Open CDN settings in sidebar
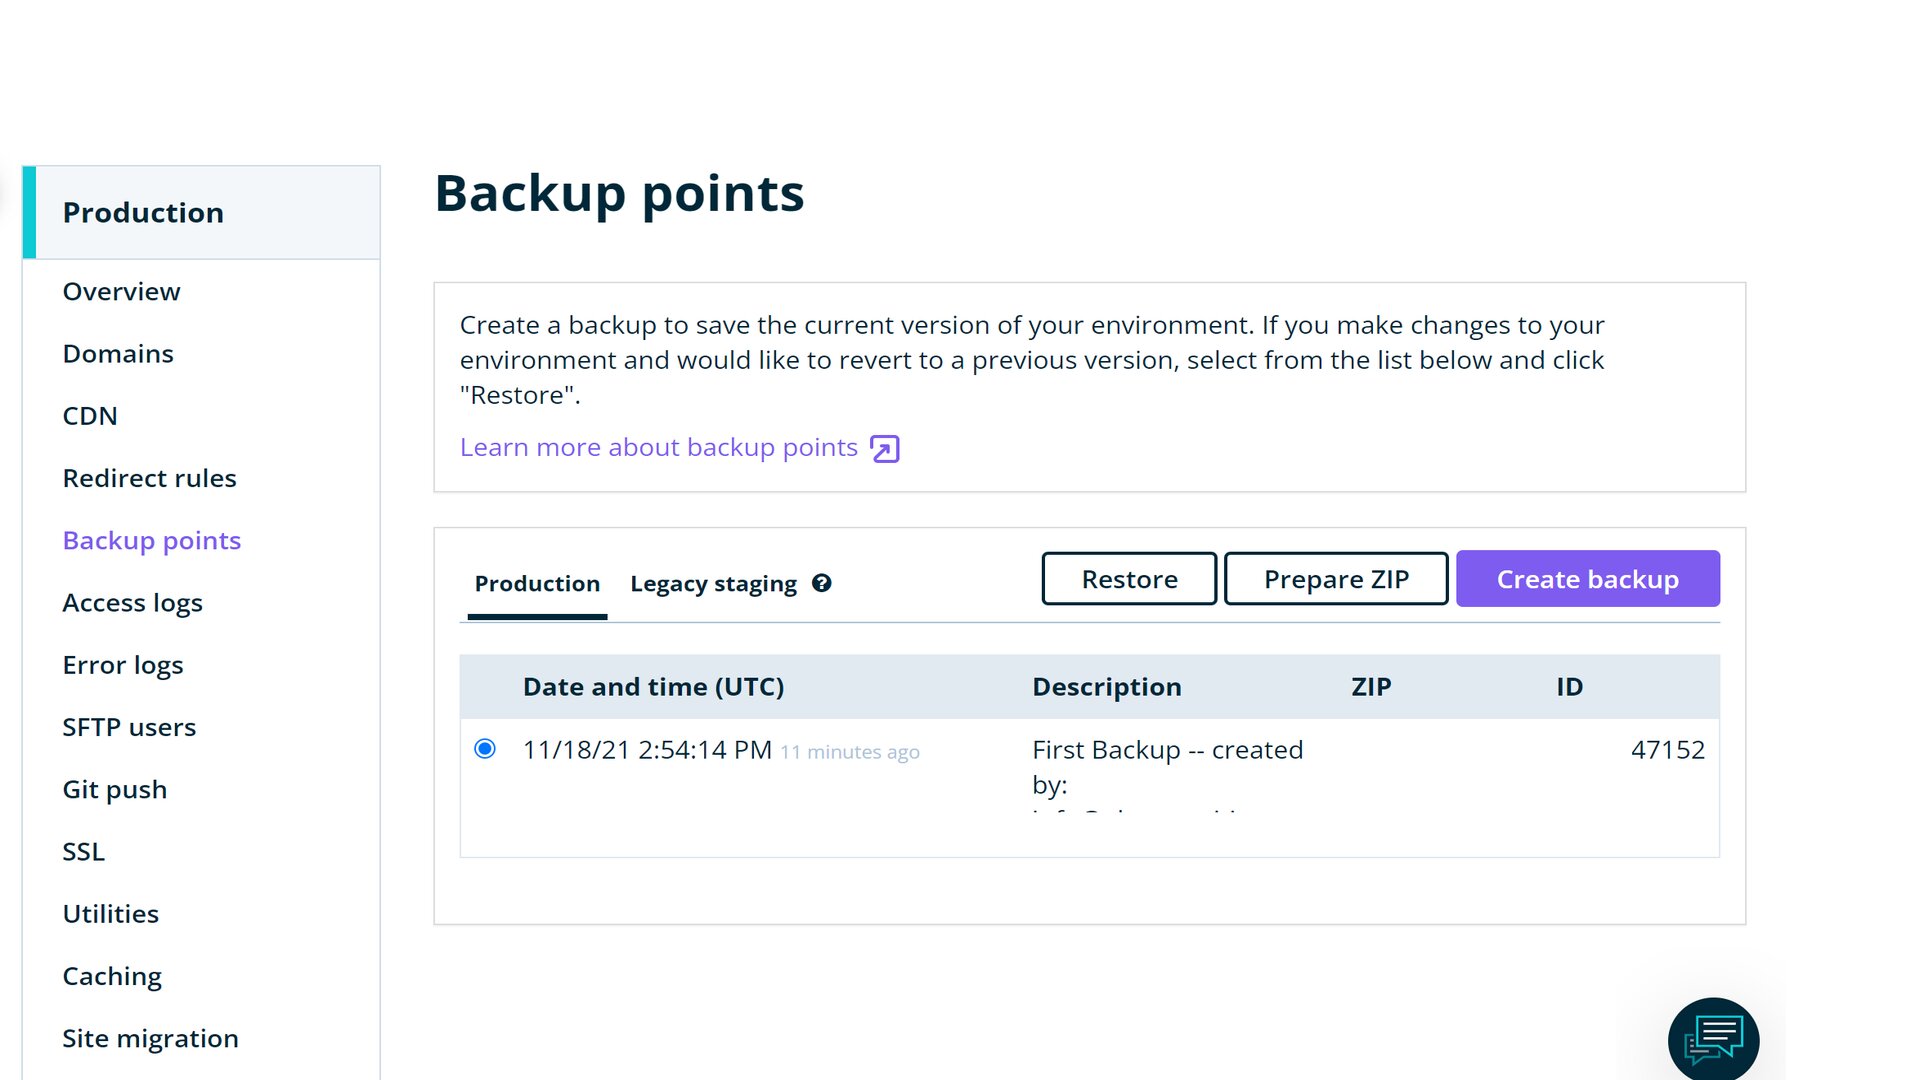Image resolution: width=1920 pixels, height=1080 pixels. click(90, 416)
